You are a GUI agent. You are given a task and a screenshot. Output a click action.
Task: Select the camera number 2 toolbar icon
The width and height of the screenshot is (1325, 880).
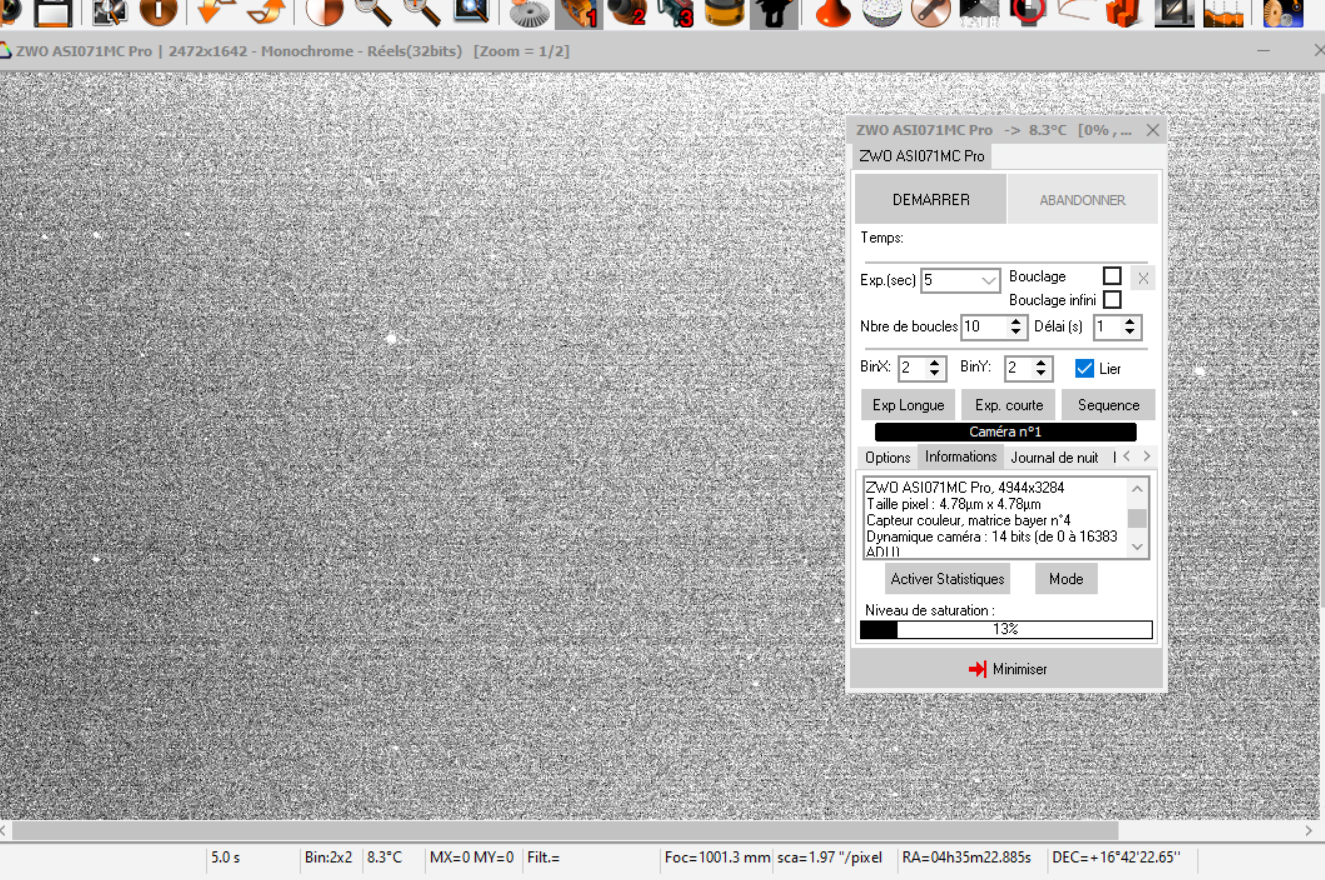coord(627,12)
